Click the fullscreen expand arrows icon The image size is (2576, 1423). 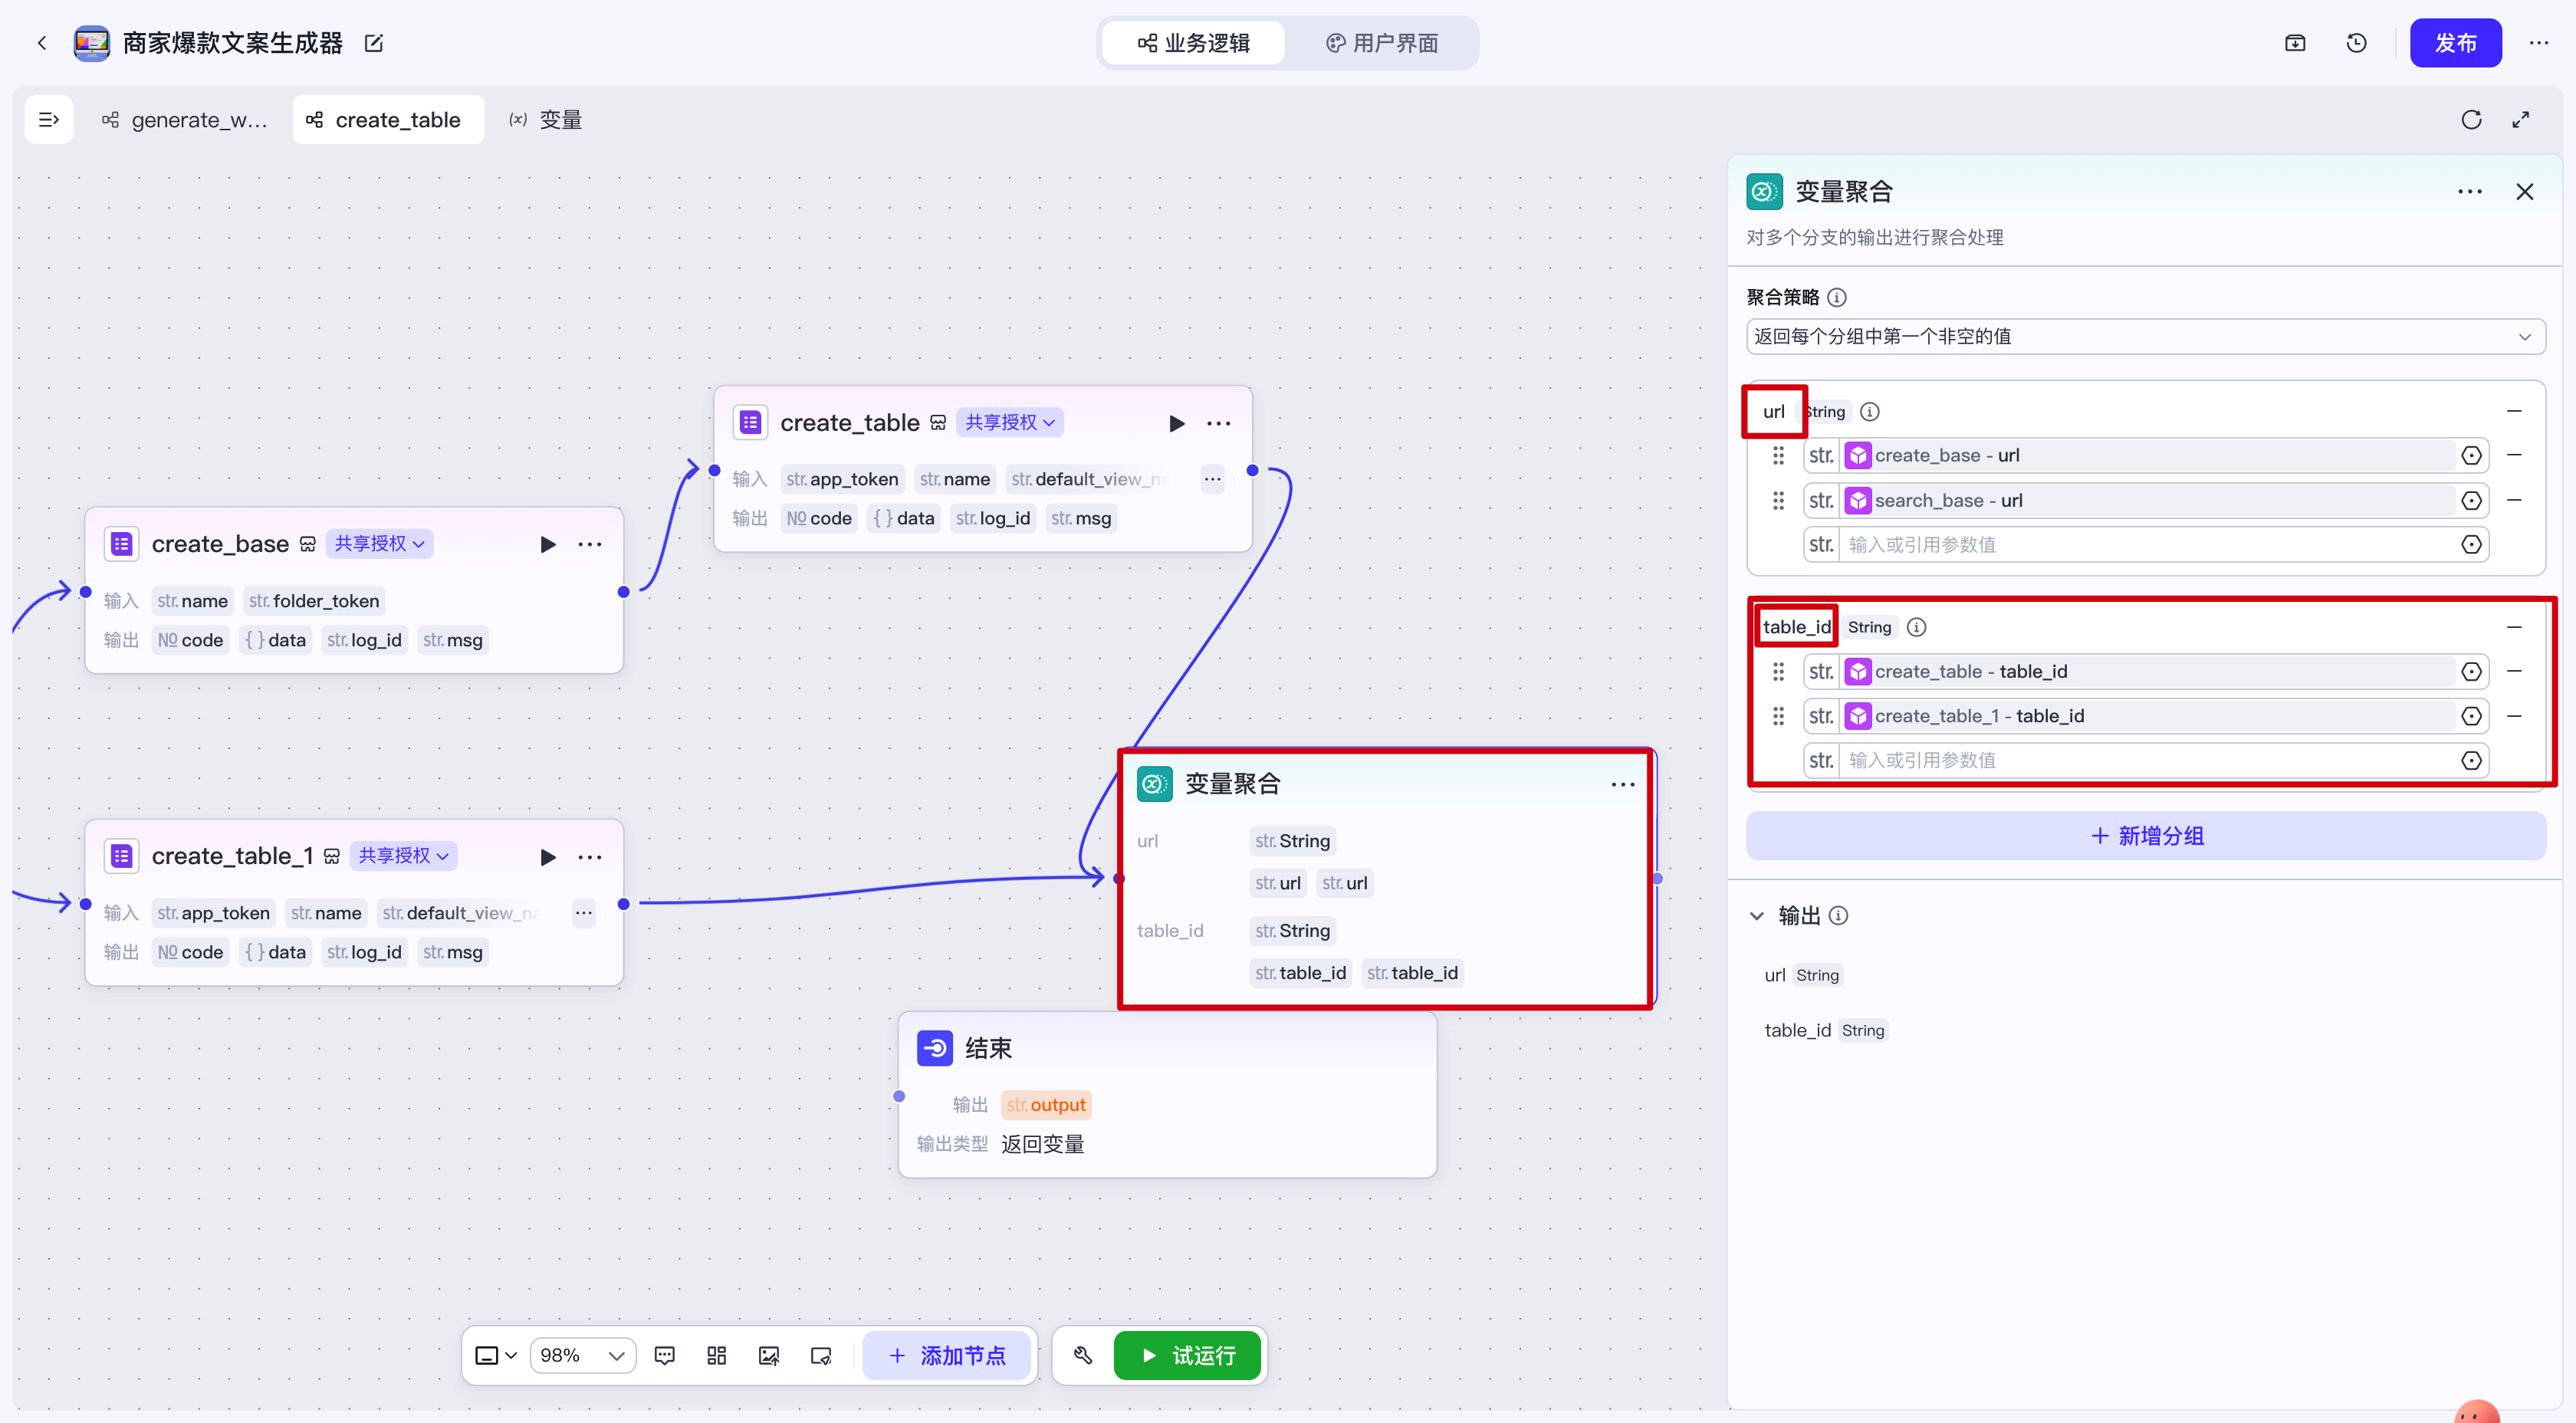pos(2521,120)
